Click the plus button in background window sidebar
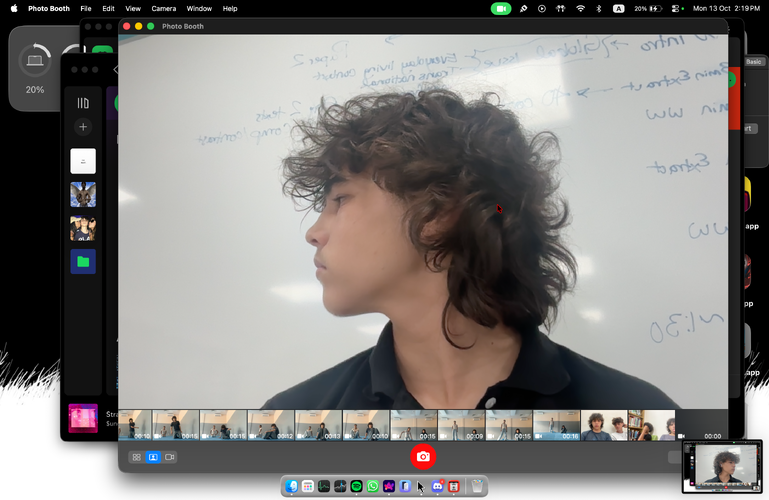 click(83, 127)
